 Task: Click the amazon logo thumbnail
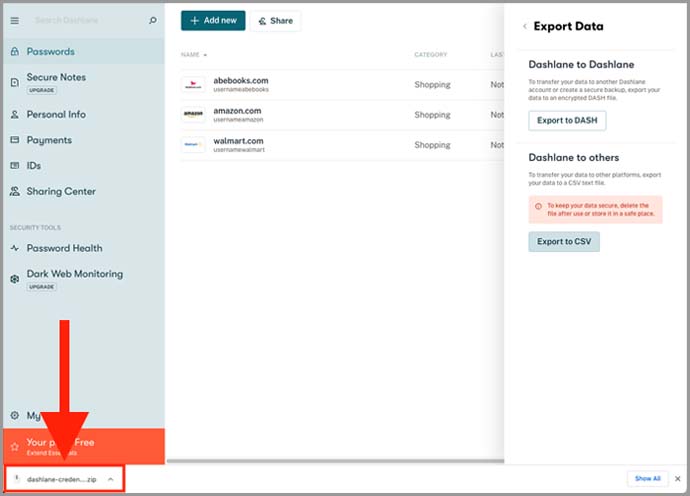[x=193, y=114]
